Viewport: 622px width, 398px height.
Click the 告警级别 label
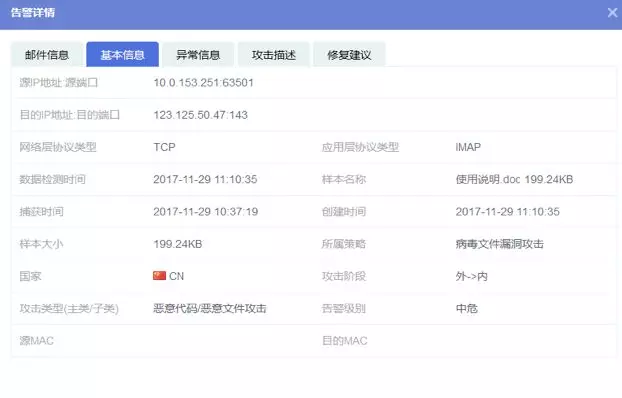coord(344,308)
